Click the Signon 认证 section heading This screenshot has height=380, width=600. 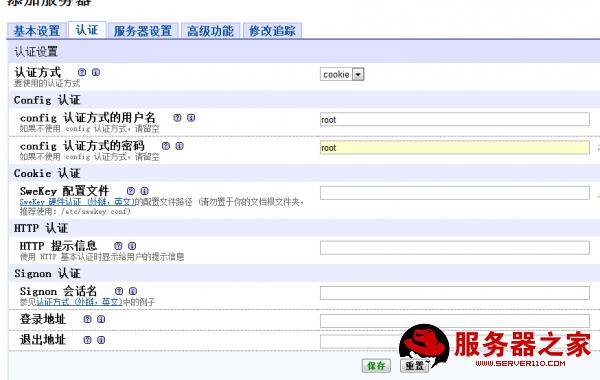point(47,273)
